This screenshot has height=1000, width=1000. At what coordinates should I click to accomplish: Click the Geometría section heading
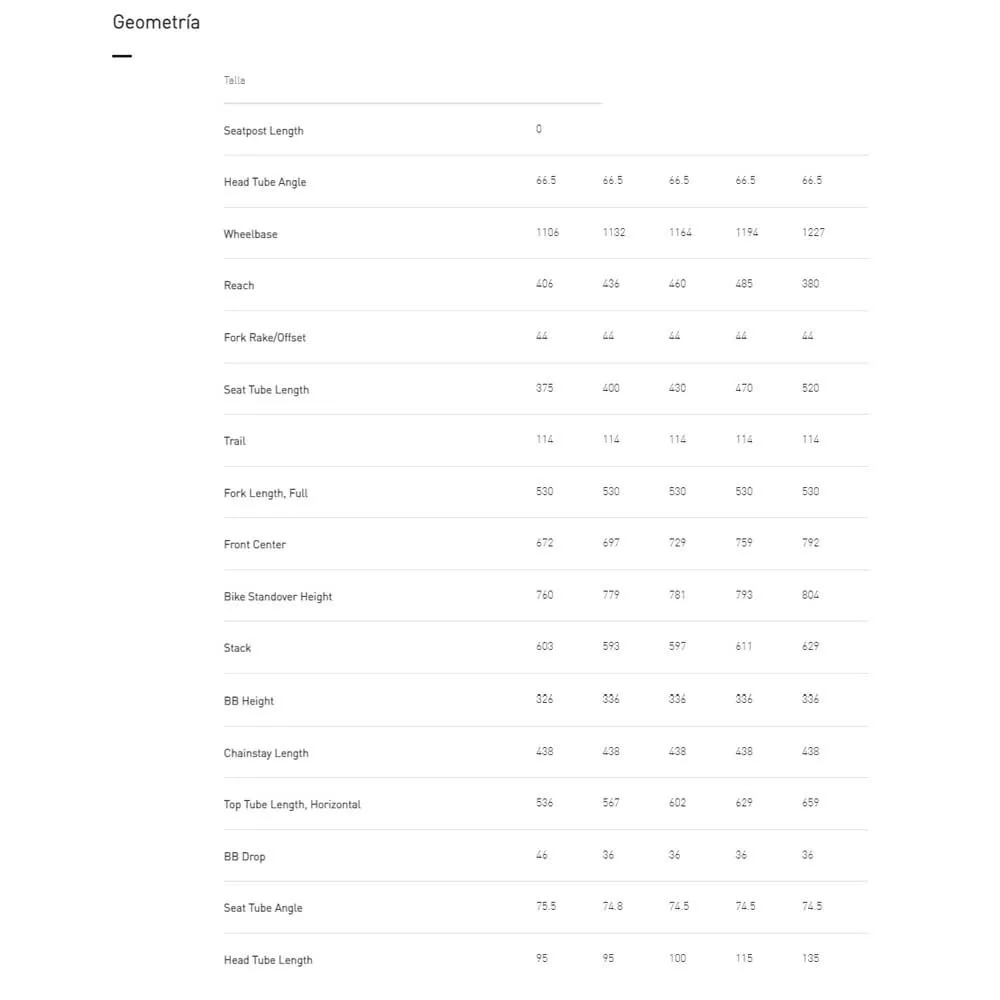[156, 22]
